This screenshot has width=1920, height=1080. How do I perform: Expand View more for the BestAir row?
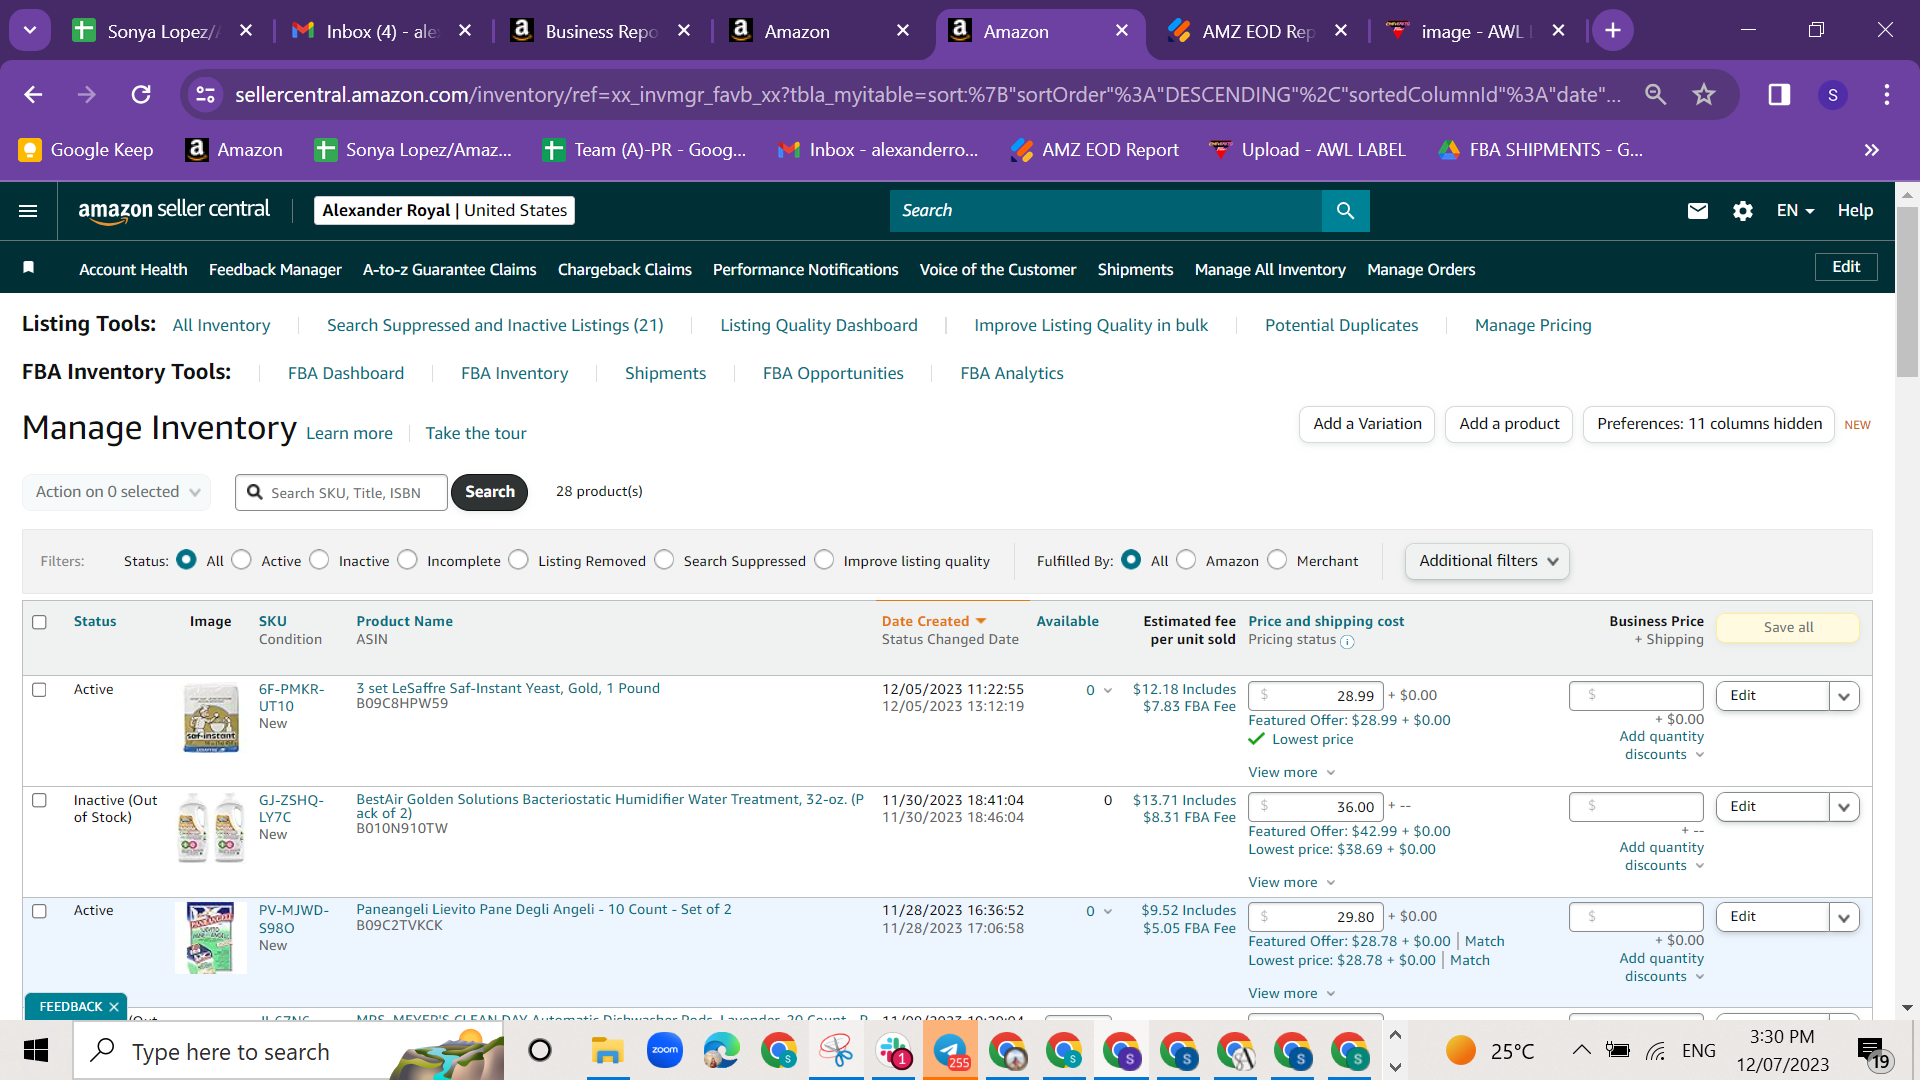coord(1291,883)
